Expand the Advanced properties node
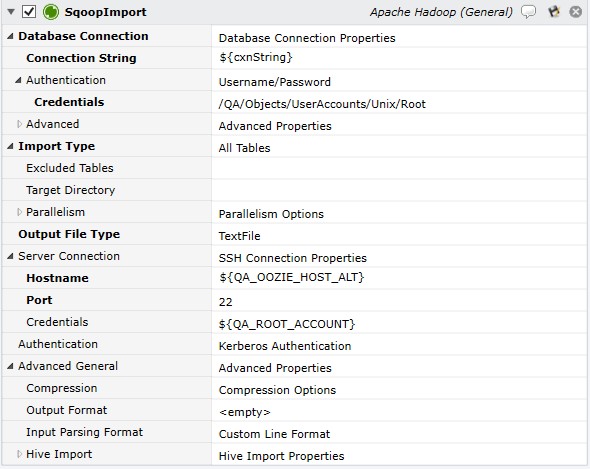Image resolution: width=590 pixels, height=469 pixels. click(x=19, y=124)
